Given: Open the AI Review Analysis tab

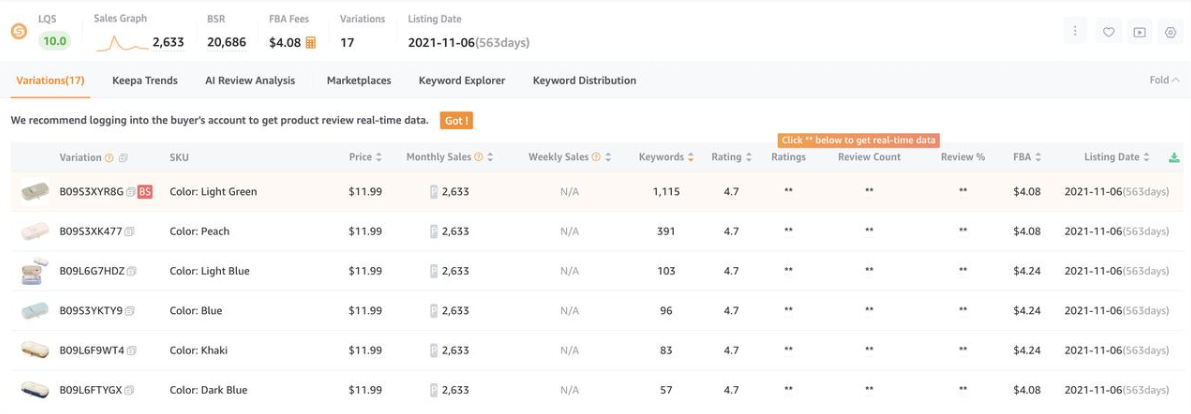Looking at the screenshot, I should coord(250,80).
